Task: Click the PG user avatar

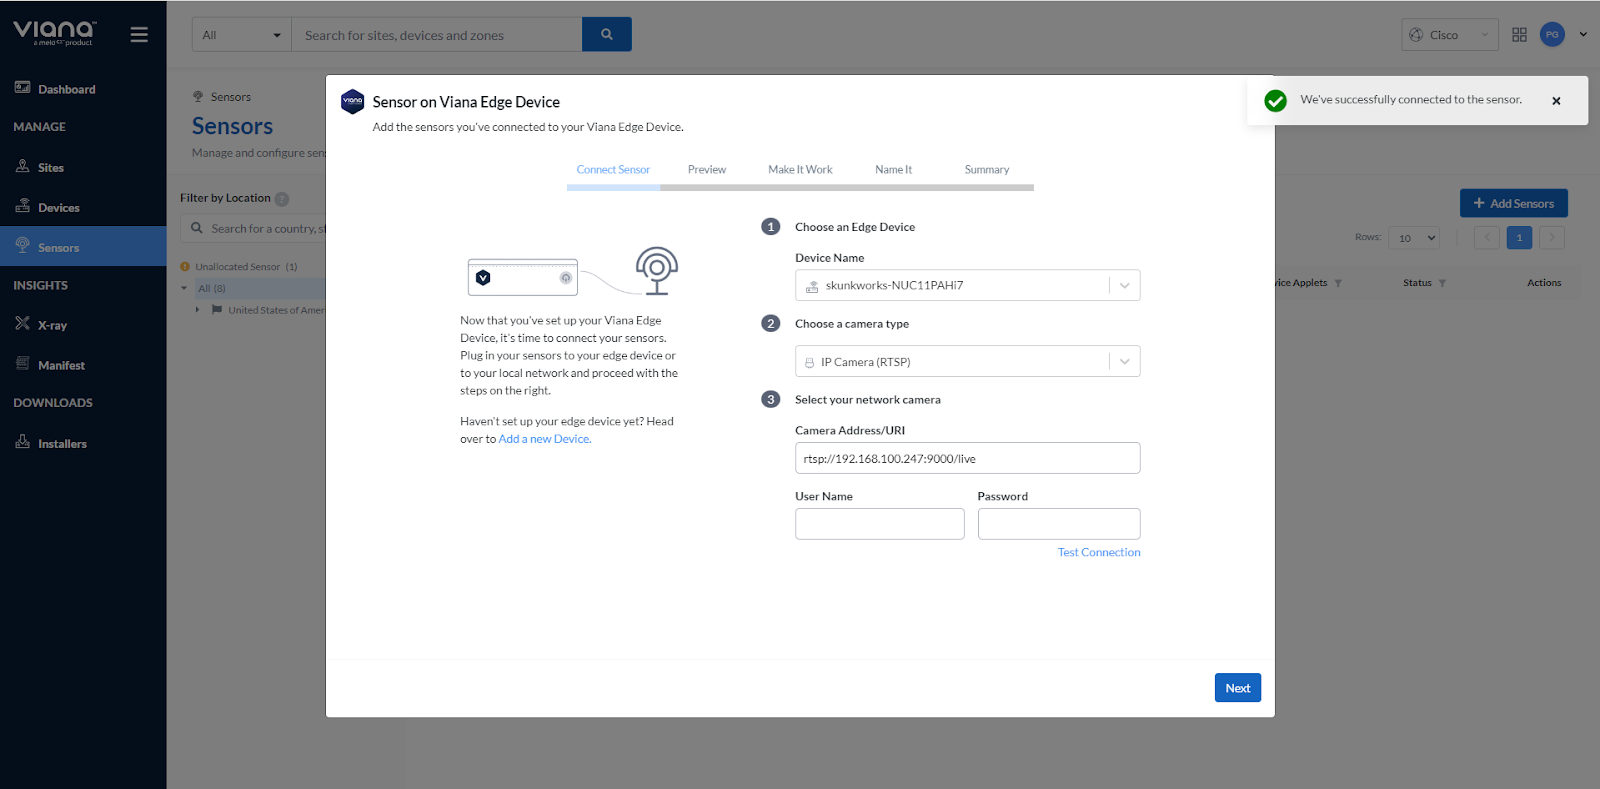Action: 1552,35
